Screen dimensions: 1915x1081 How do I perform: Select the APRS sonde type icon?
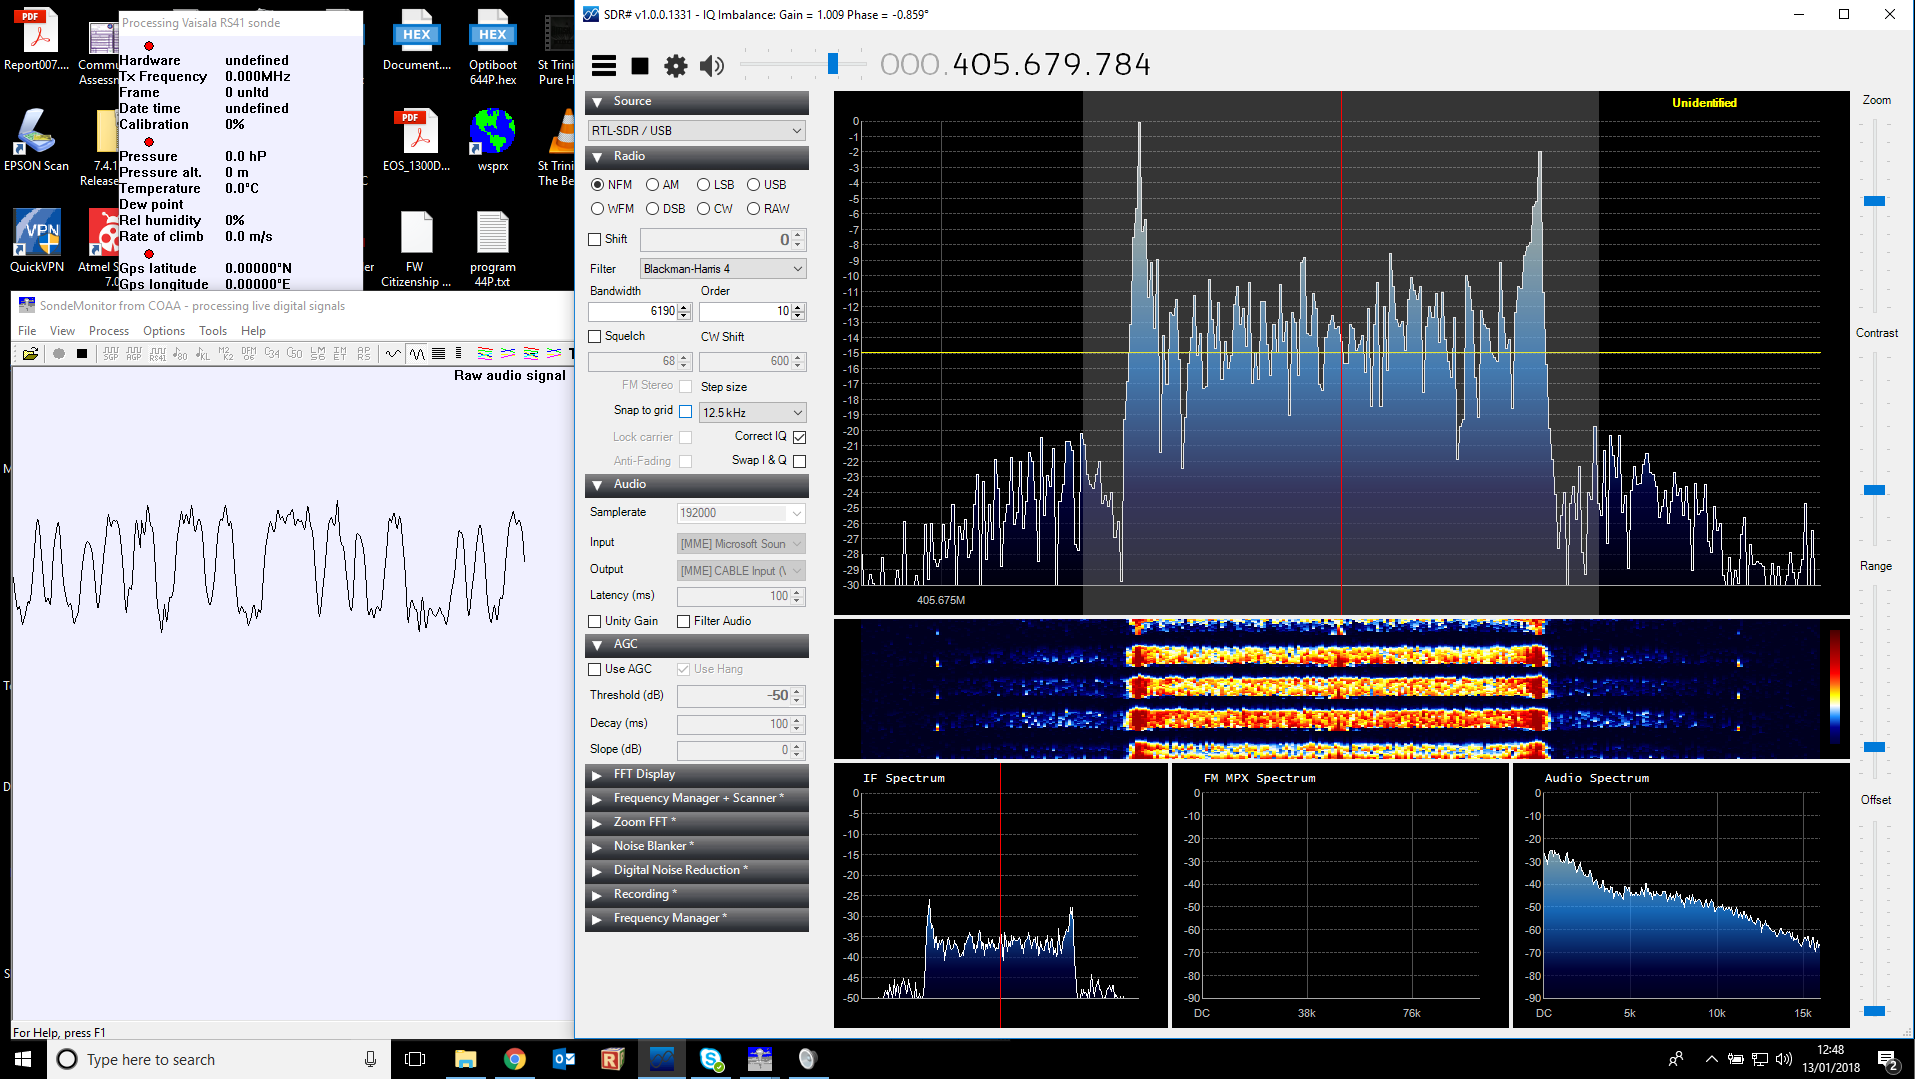pyautogui.click(x=363, y=353)
